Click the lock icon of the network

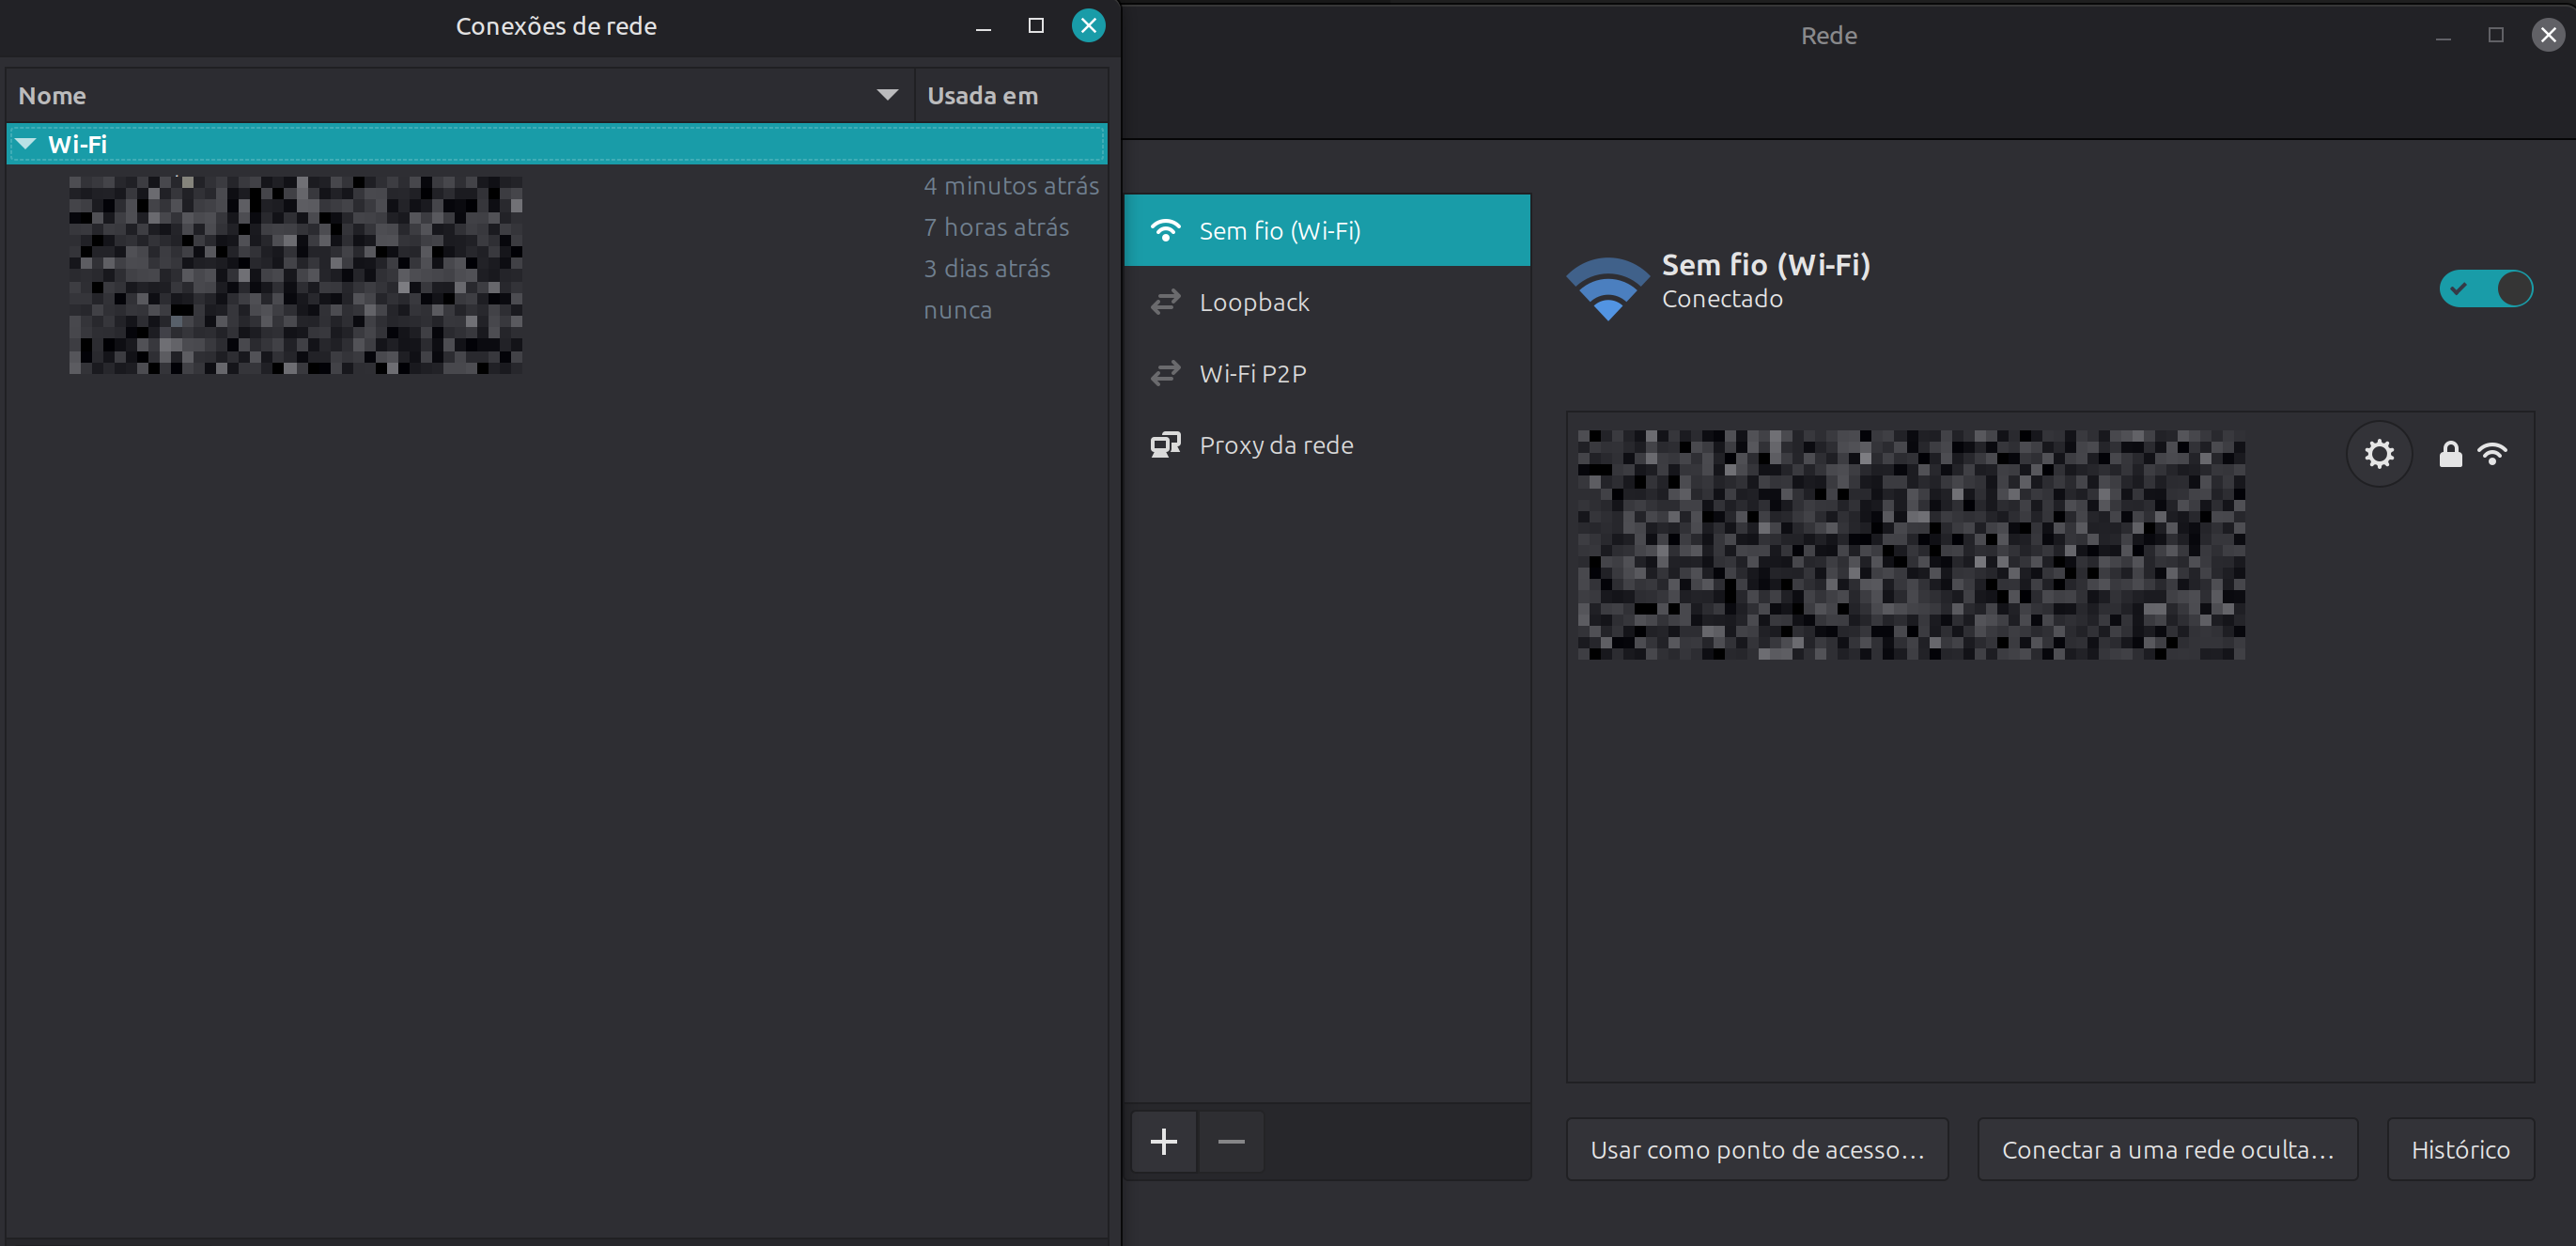[2449, 454]
